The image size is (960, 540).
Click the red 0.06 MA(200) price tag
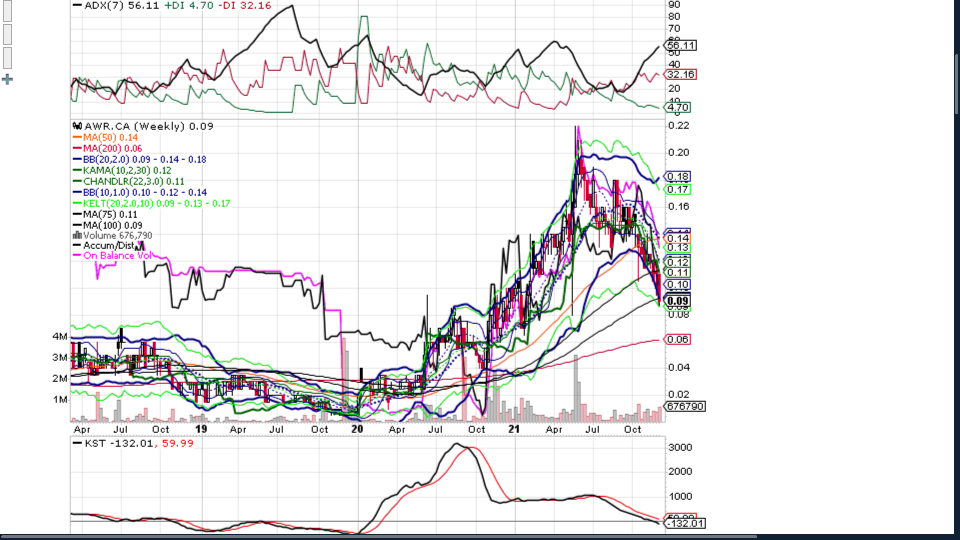(678, 339)
